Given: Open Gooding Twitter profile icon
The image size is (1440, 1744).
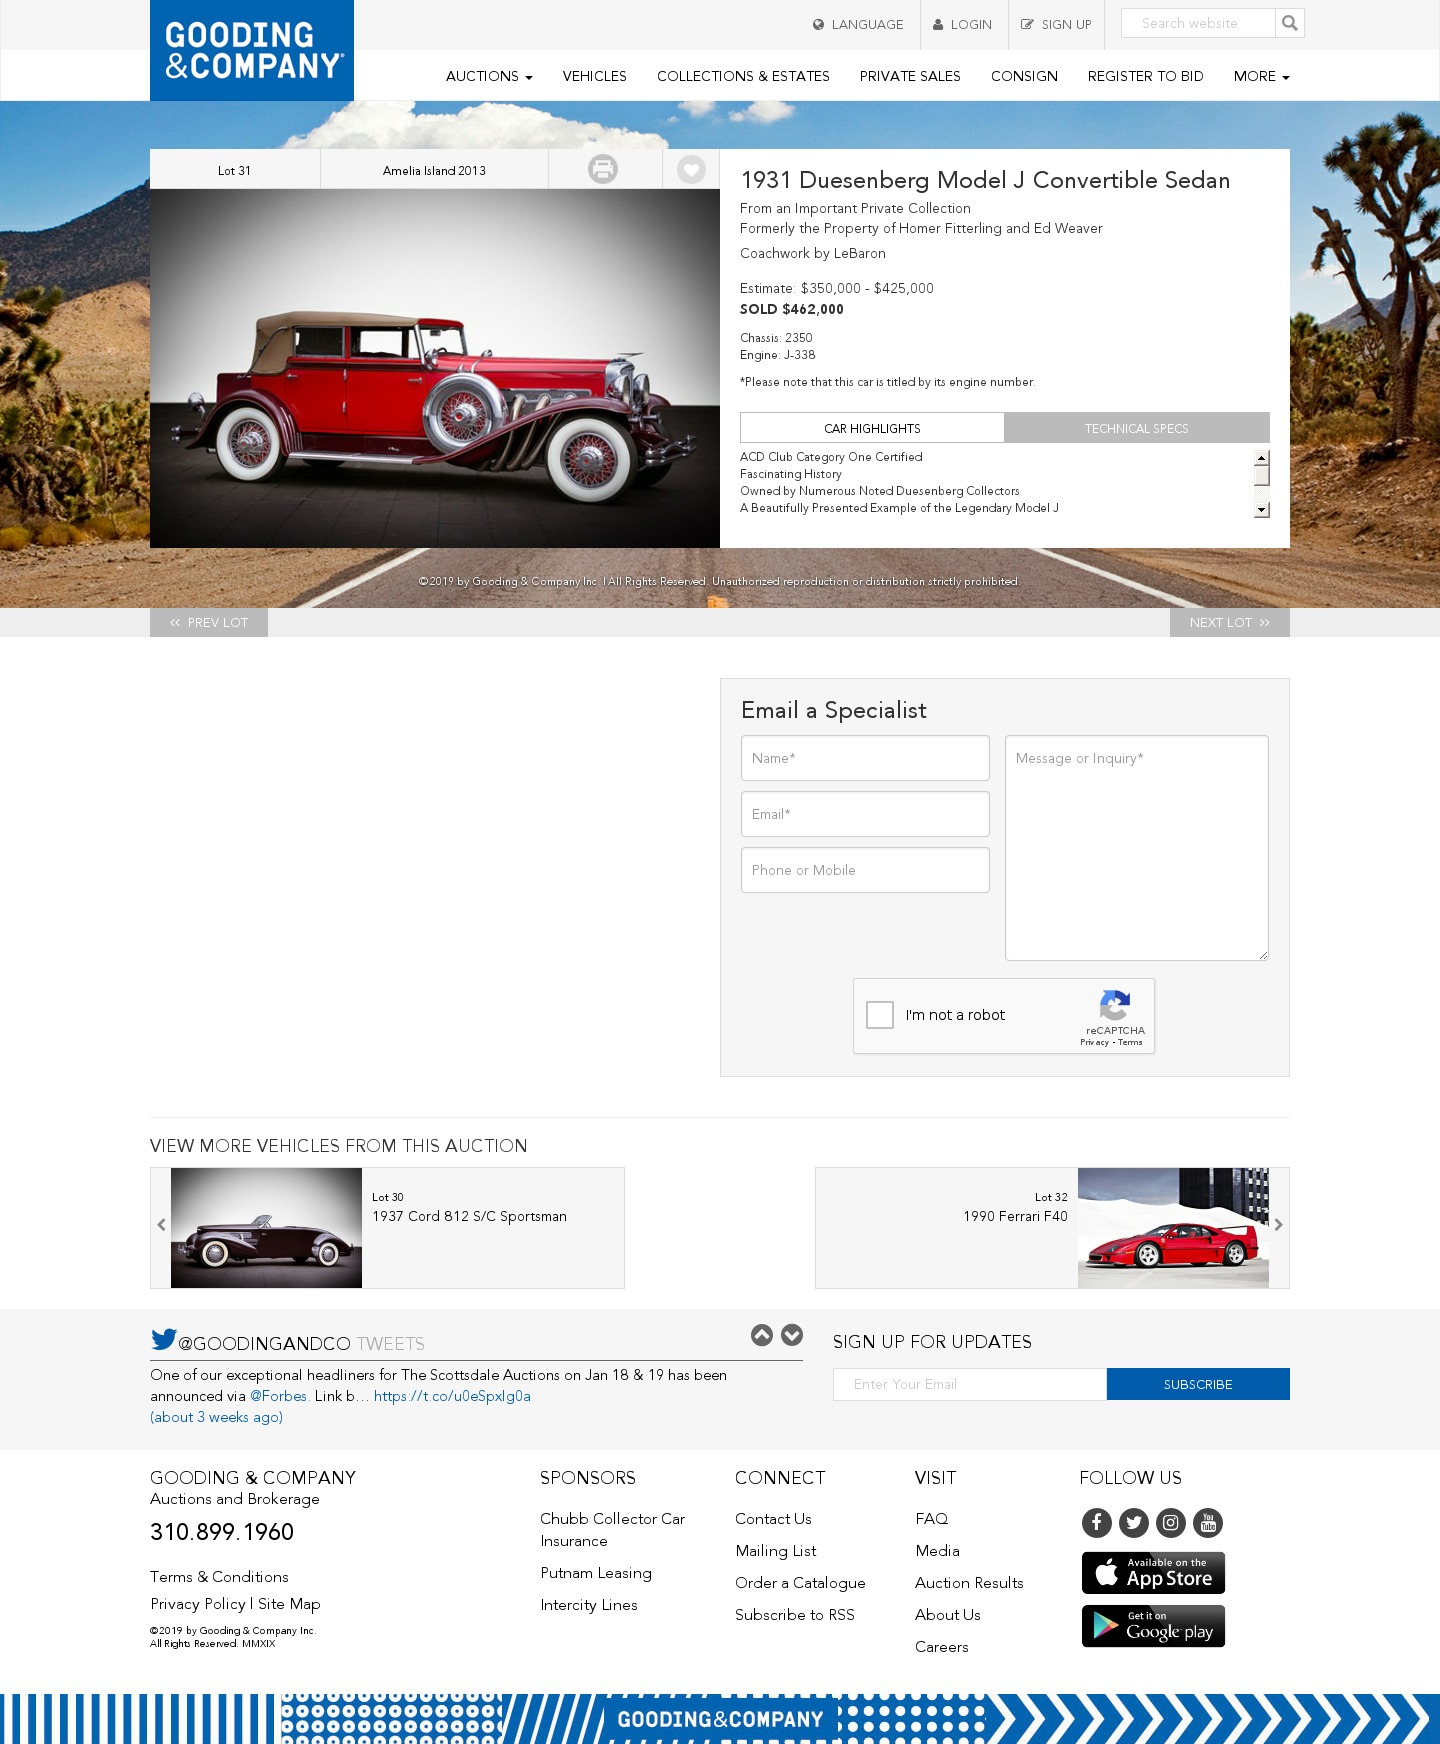Looking at the screenshot, I should (1134, 1523).
